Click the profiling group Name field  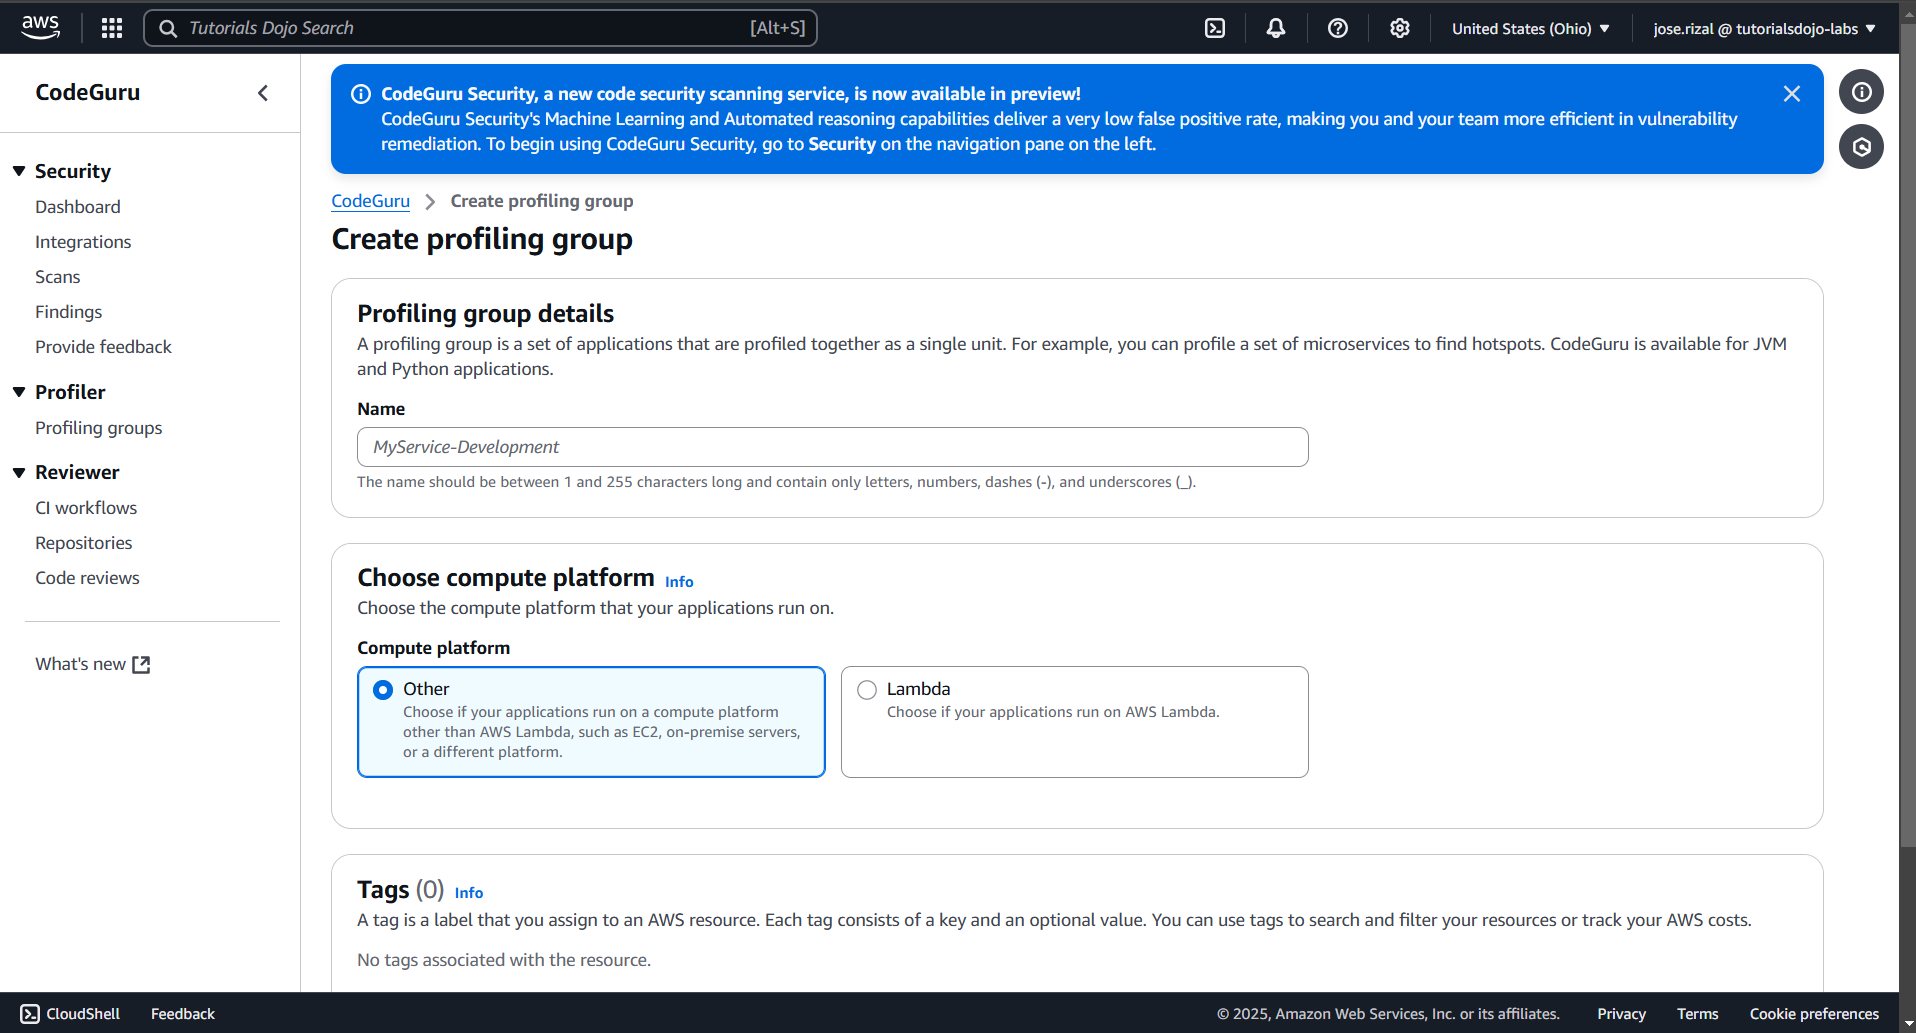[833, 447]
